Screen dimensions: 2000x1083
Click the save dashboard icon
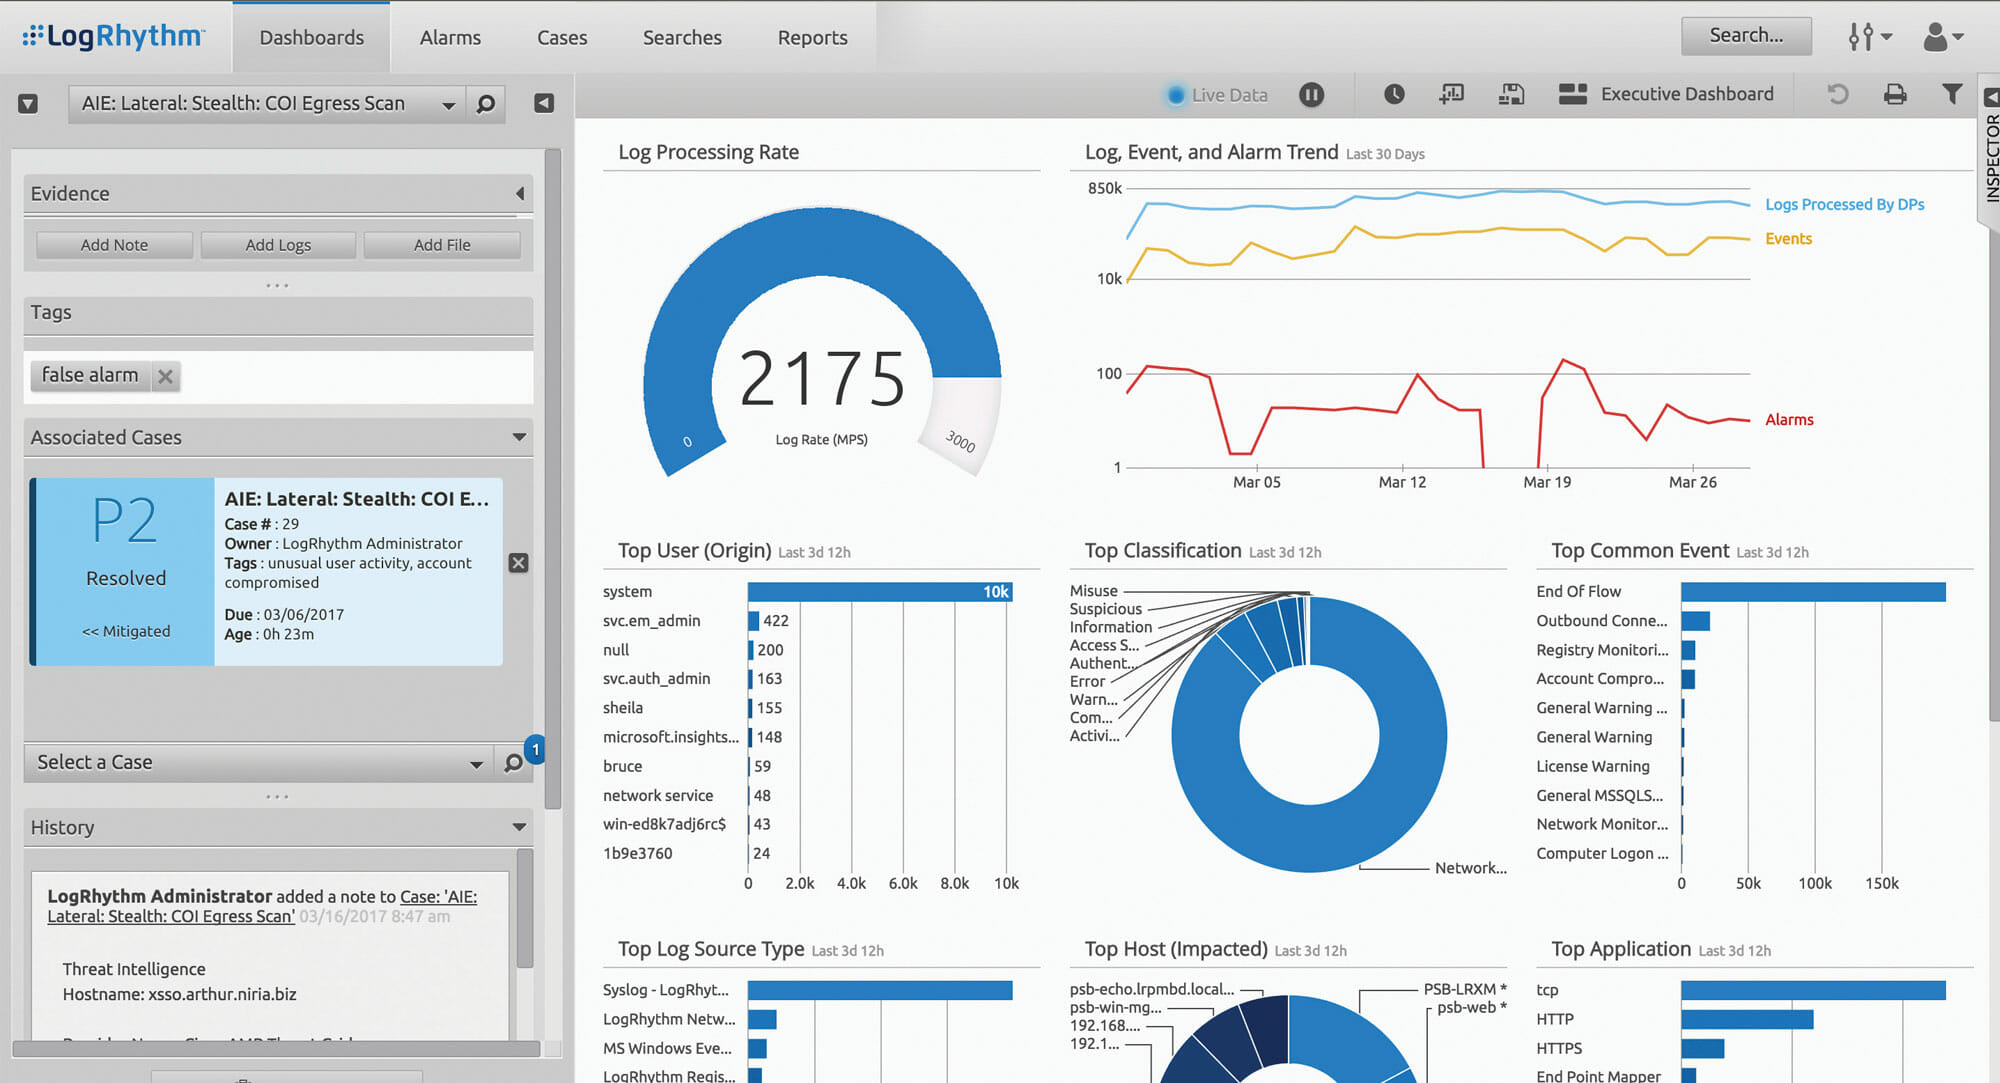point(1511,94)
